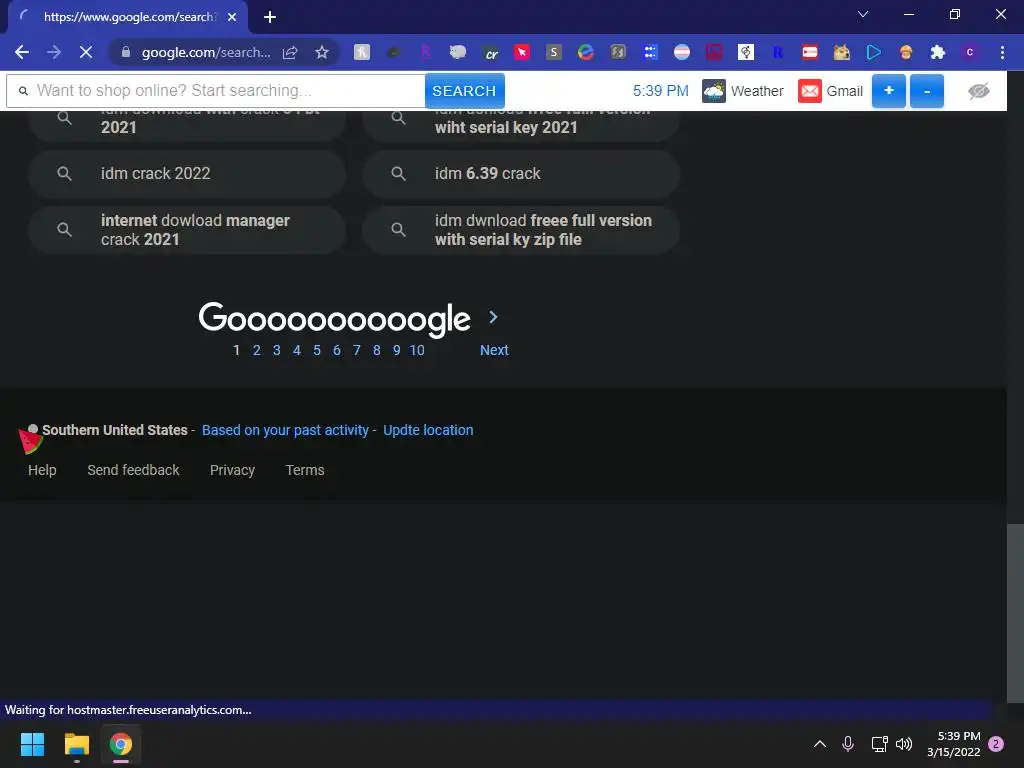The width and height of the screenshot is (1024, 768).
Task: Open 'Based on your past activity' link
Action: point(285,430)
